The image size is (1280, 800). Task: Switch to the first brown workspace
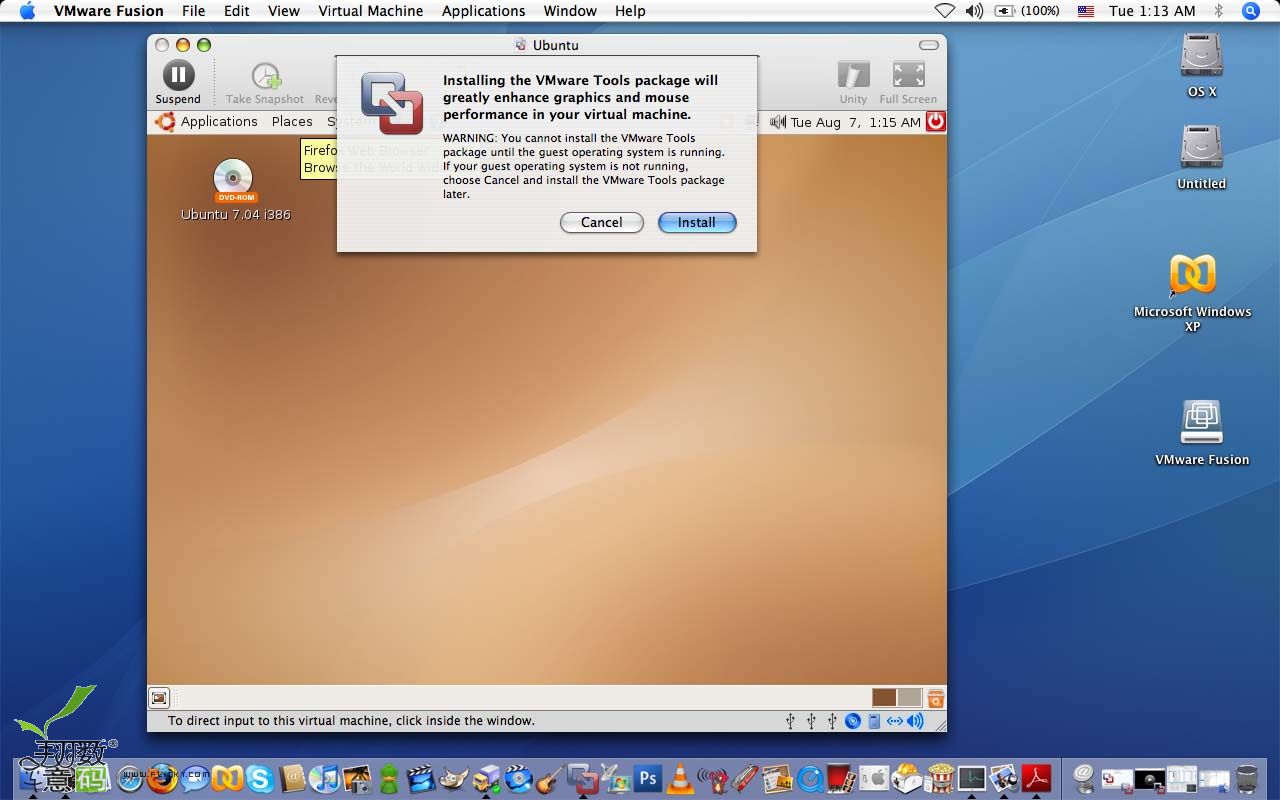point(884,698)
